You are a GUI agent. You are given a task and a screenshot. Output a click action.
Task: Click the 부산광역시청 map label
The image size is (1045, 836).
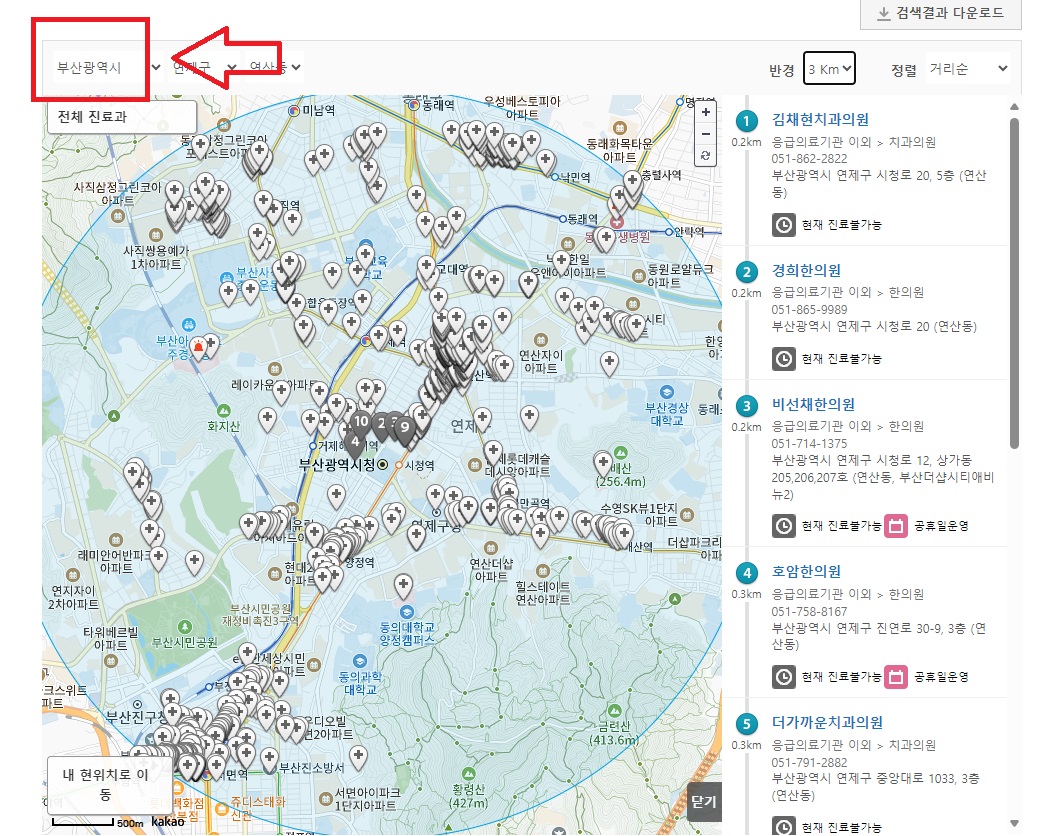(x=337, y=465)
